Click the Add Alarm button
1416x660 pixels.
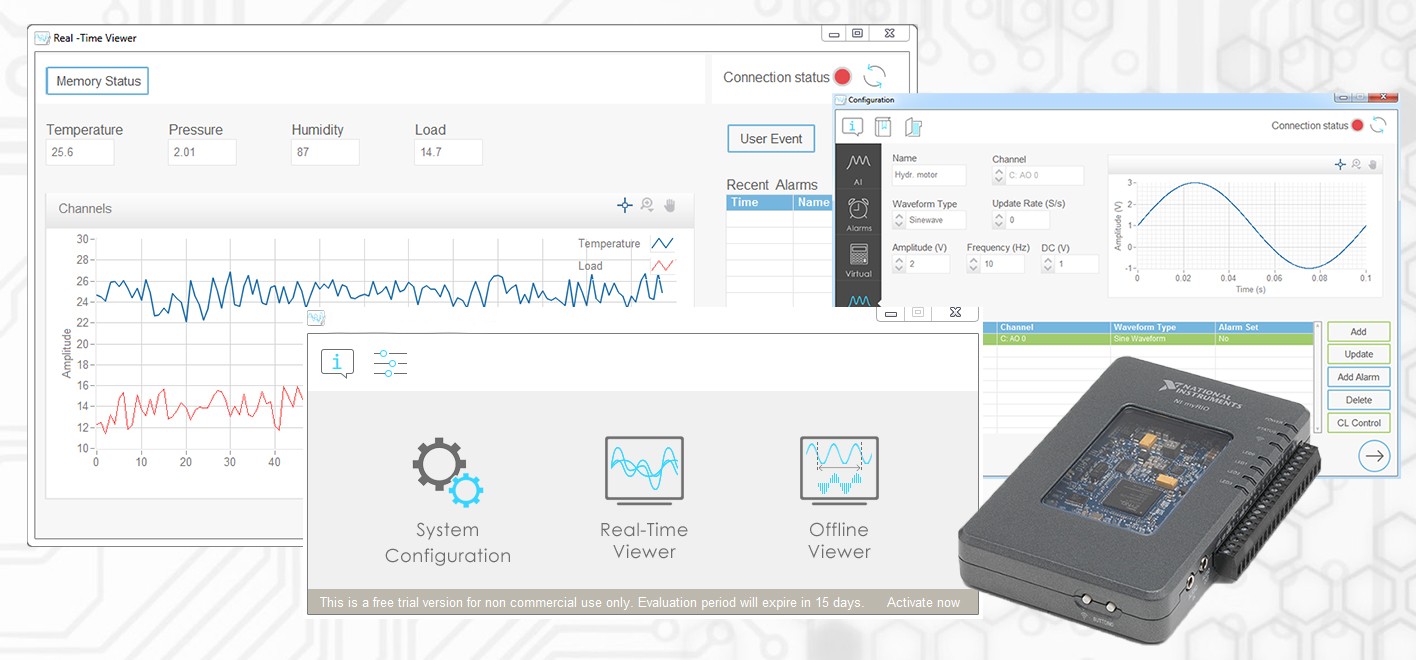click(x=1358, y=377)
